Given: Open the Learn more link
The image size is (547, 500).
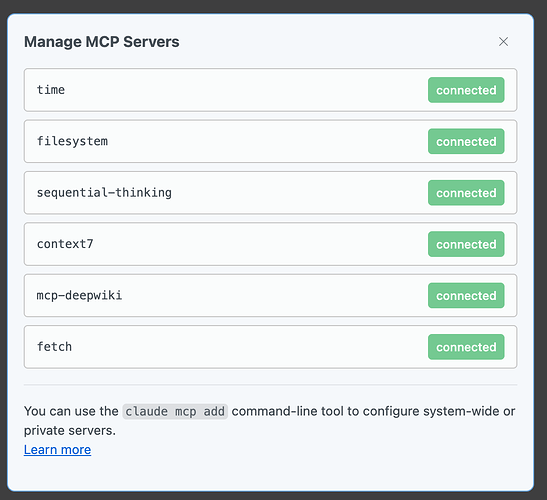Looking at the screenshot, I should (x=58, y=450).
